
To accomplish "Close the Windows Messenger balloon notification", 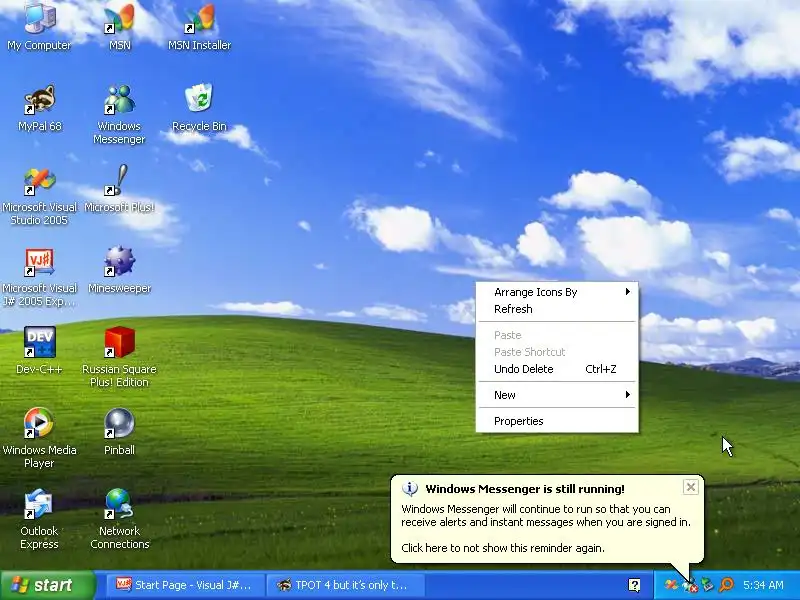I will pyautogui.click(x=690, y=487).
